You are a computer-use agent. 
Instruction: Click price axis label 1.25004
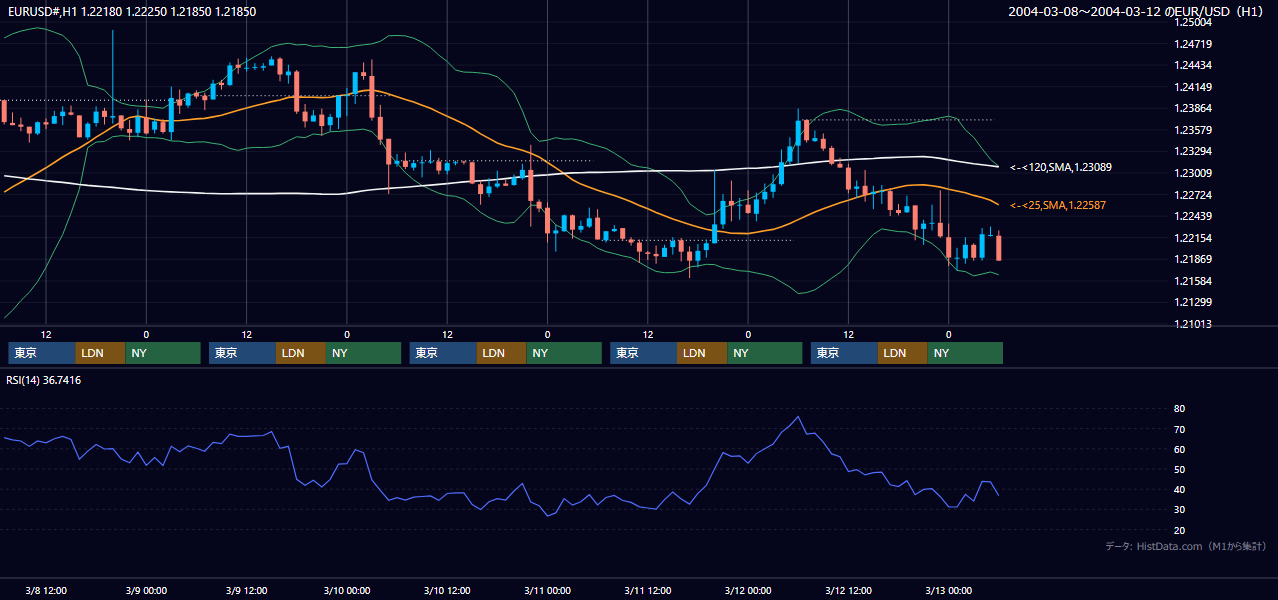click(x=1194, y=22)
